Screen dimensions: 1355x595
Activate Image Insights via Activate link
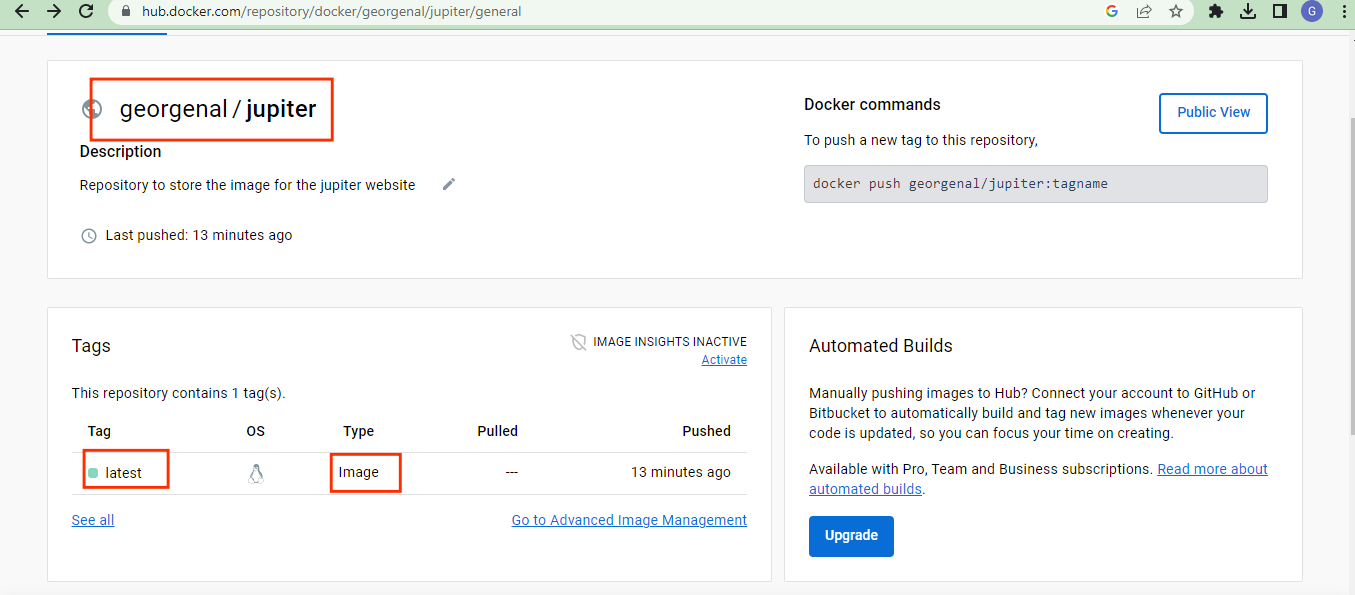click(x=724, y=360)
